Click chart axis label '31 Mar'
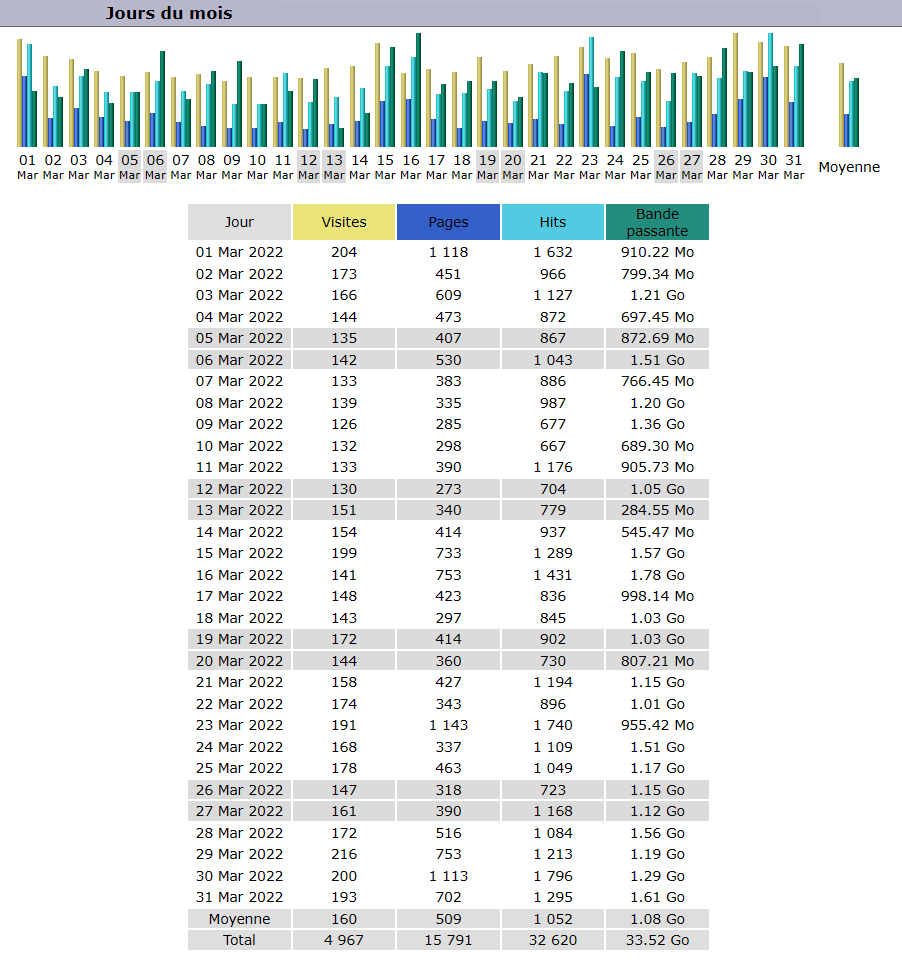 (794, 166)
